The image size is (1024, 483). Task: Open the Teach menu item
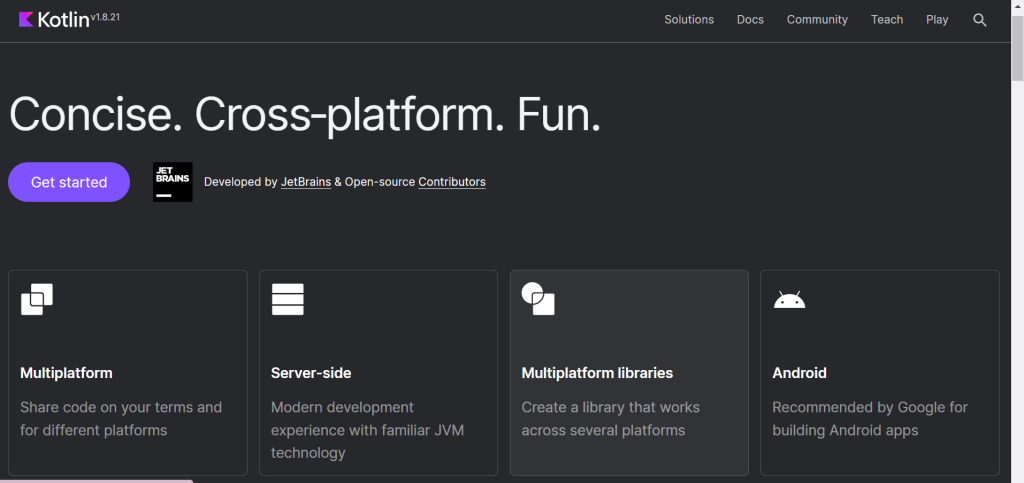(887, 20)
